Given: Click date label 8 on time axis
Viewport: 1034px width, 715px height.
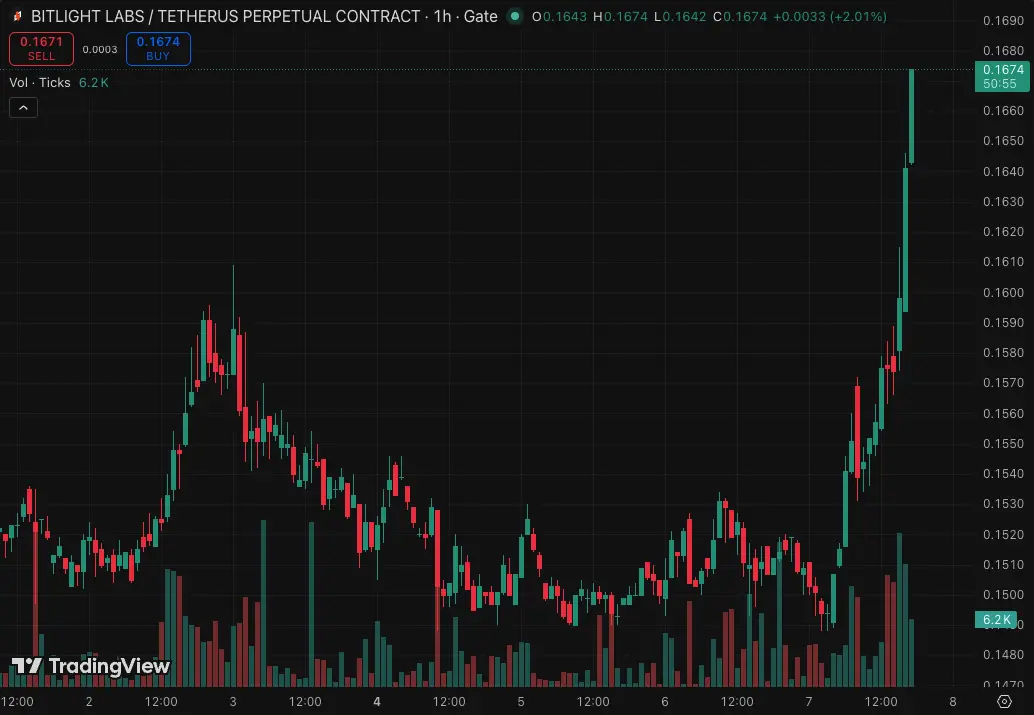Looking at the screenshot, I should (x=953, y=702).
